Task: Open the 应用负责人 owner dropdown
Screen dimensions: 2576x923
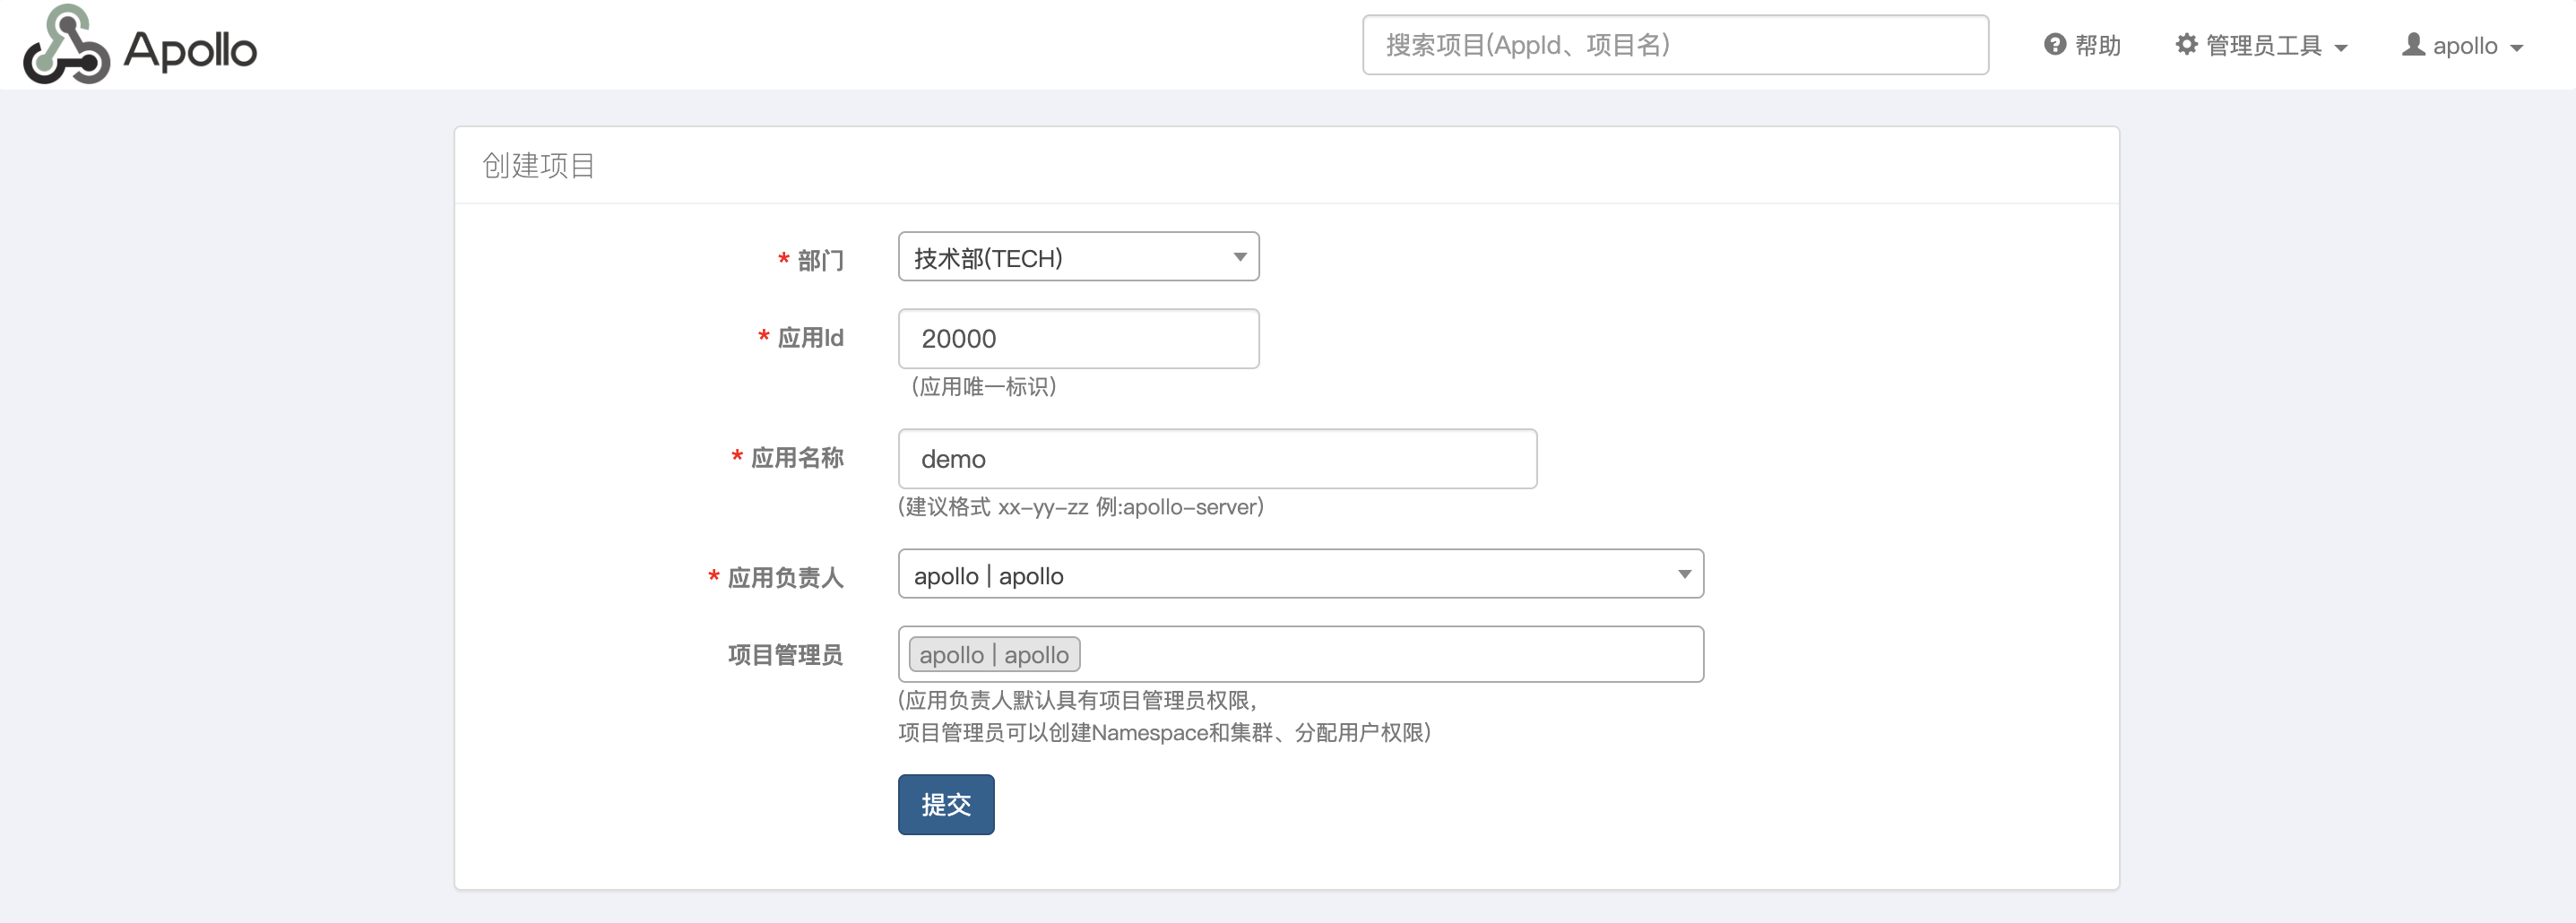Action: tap(1299, 575)
